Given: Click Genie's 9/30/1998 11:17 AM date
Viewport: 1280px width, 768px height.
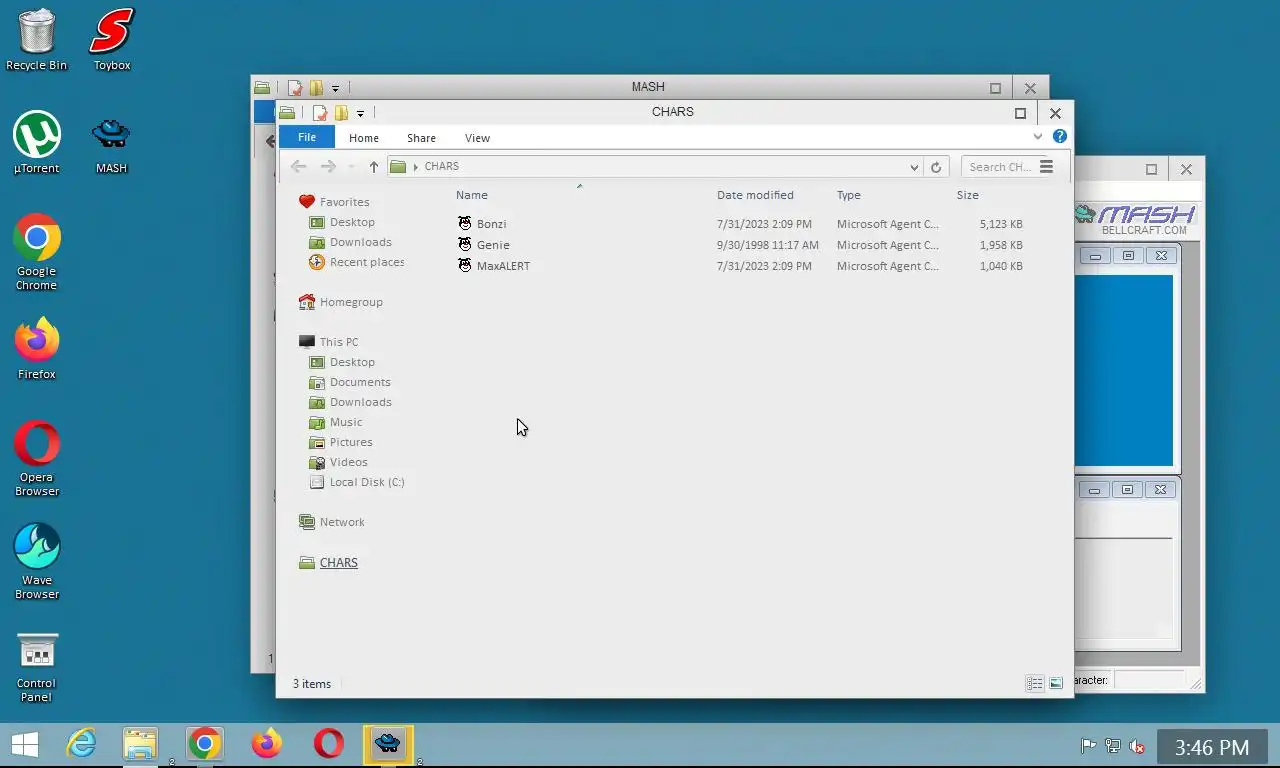Looking at the screenshot, I should tap(767, 245).
